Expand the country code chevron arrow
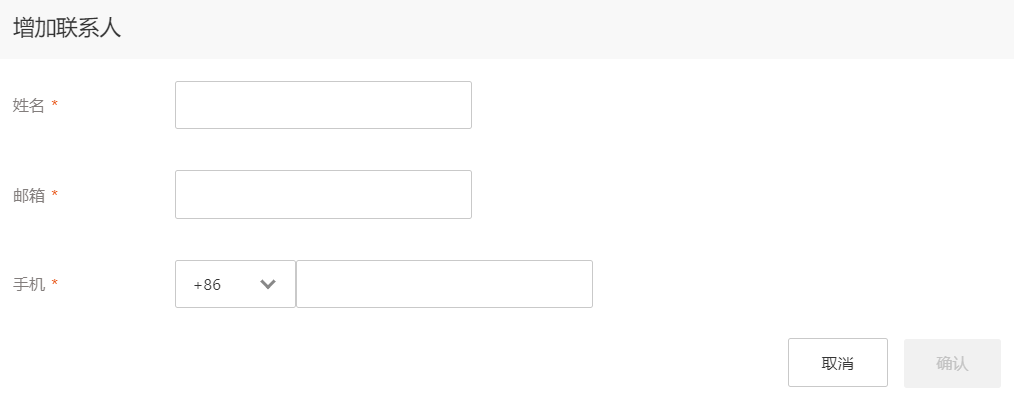 (x=268, y=284)
